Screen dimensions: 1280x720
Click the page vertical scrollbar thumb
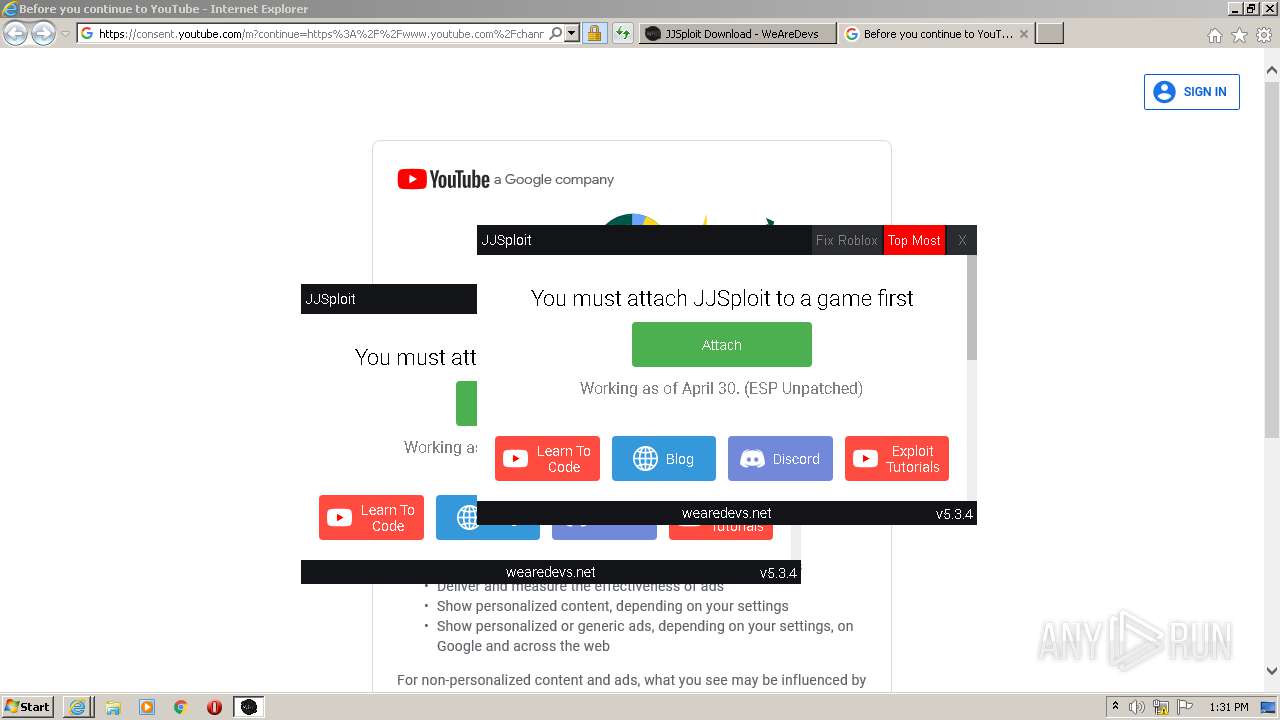tap(1272, 258)
